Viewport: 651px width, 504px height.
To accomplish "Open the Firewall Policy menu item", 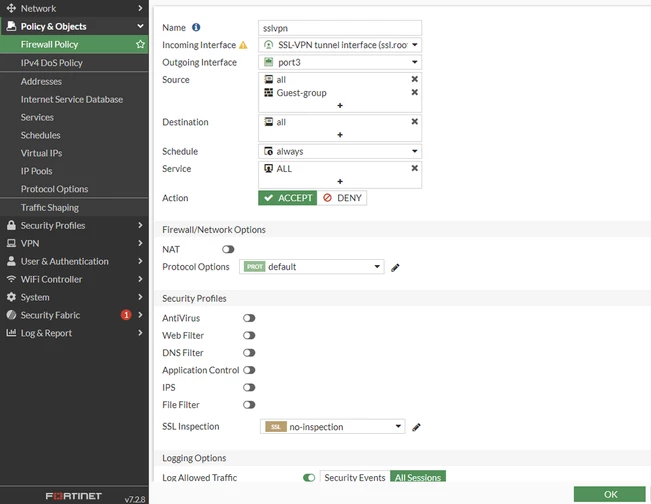I will pyautogui.click(x=74, y=44).
